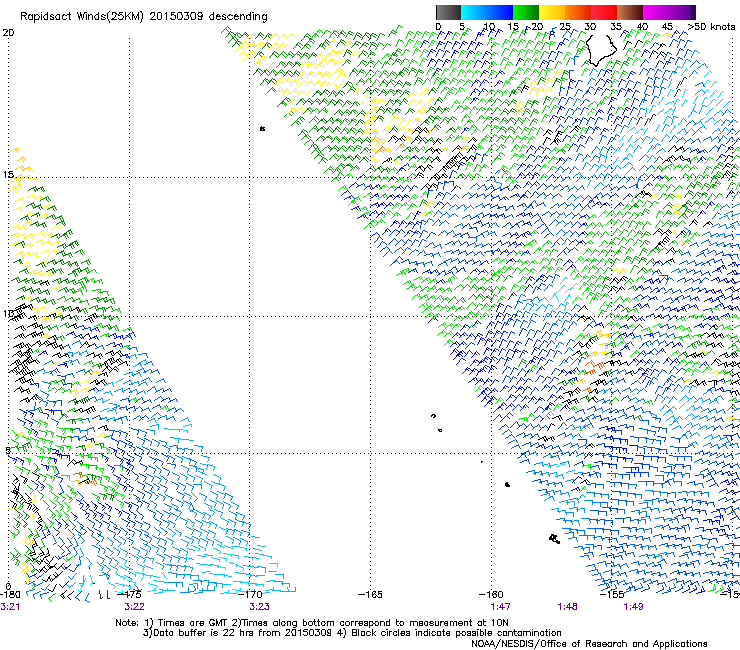Click the black island dot near 4N -159
The image size is (740, 650).
click(x=507, y=484)
